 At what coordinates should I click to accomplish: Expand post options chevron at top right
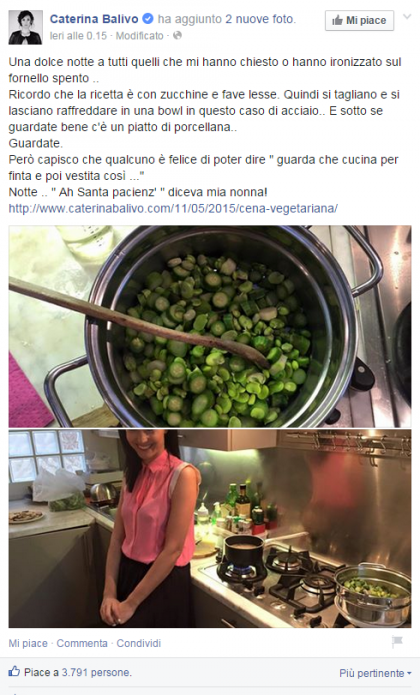[x=407, y=17]
